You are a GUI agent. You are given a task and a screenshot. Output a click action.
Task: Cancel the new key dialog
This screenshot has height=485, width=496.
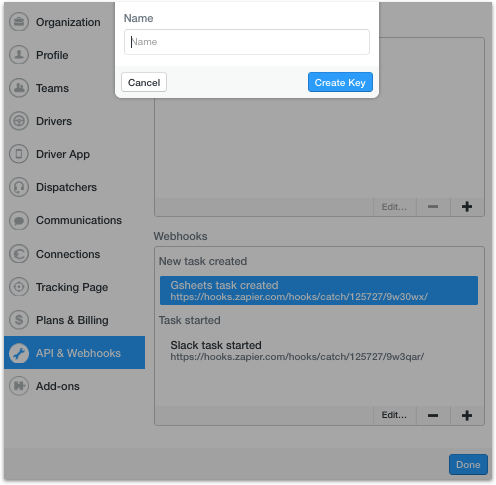pyautogui.click(x=144, y=82)
